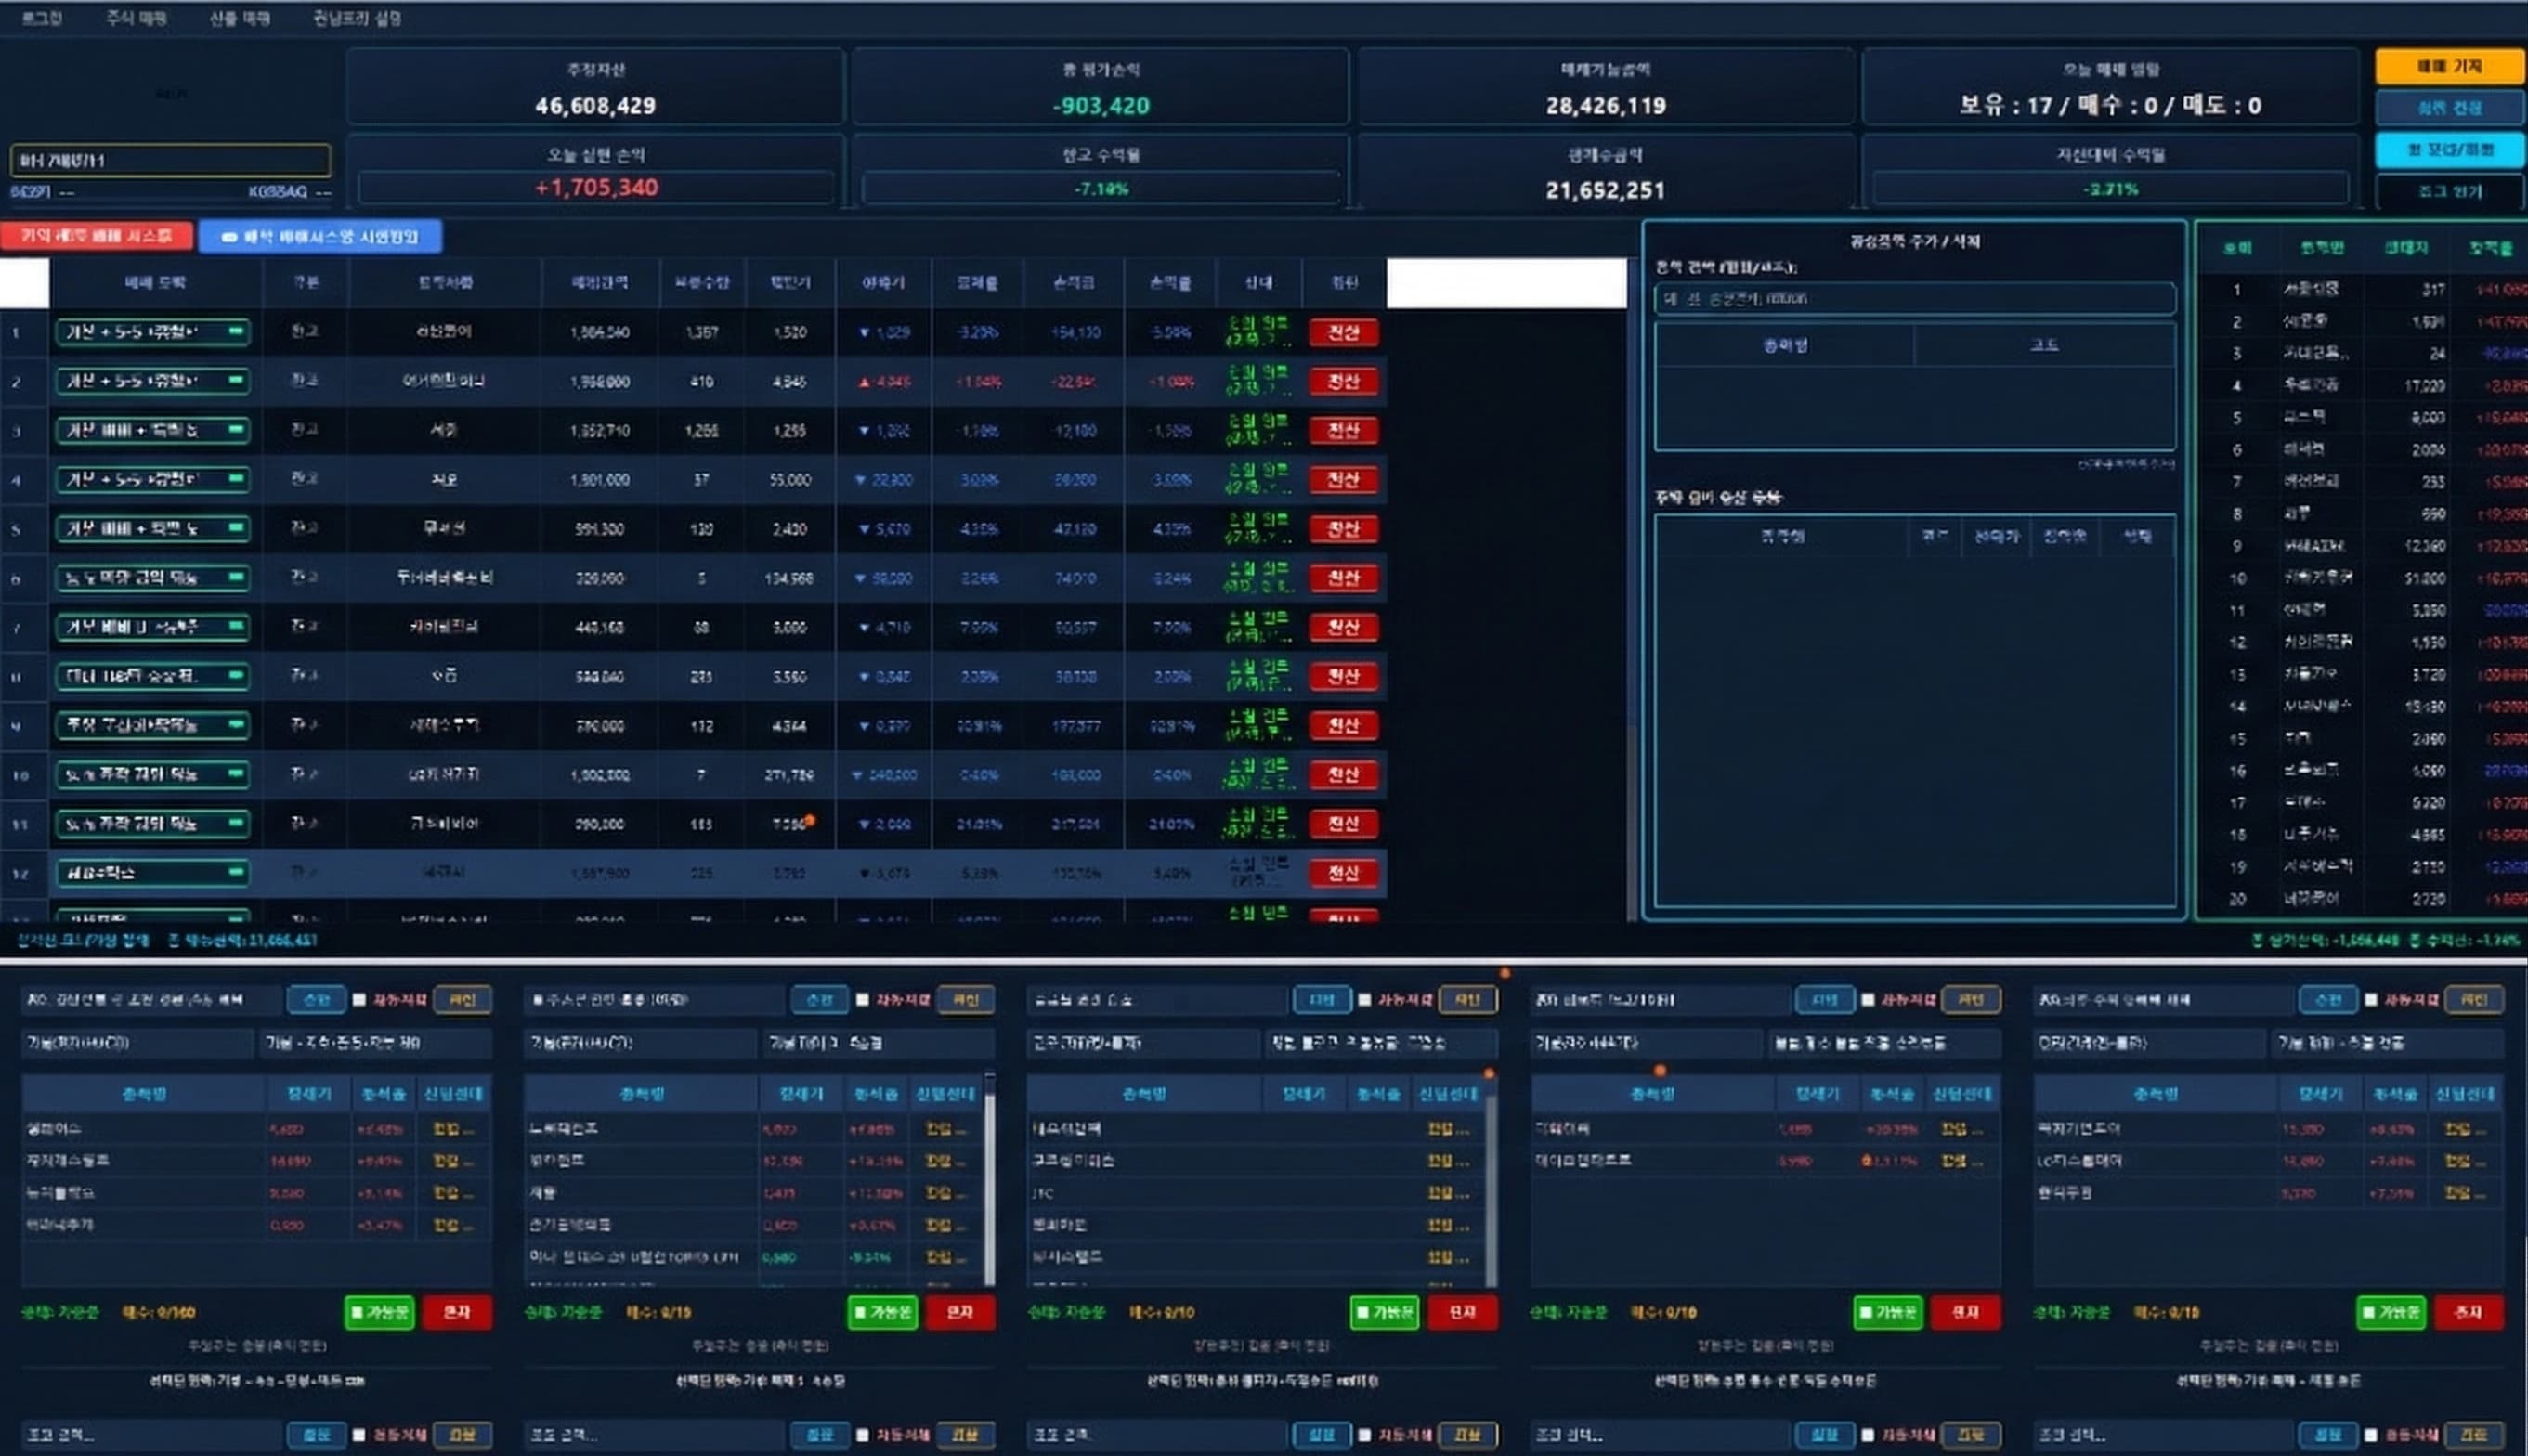Screen dimensions: 2528x1456
Task: Open the strategy selector dropdown in row 6
Action: [152, 578]
